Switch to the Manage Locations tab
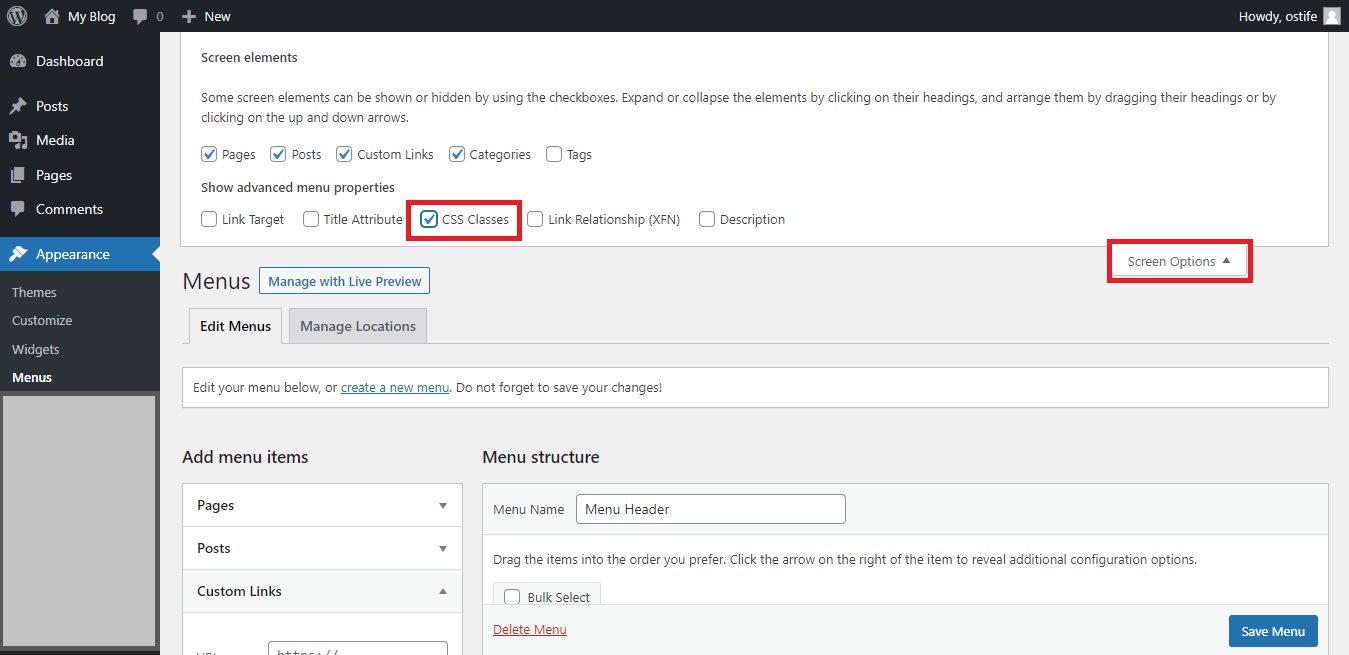Screen dimensions: 1349x655 click(357, 326)
